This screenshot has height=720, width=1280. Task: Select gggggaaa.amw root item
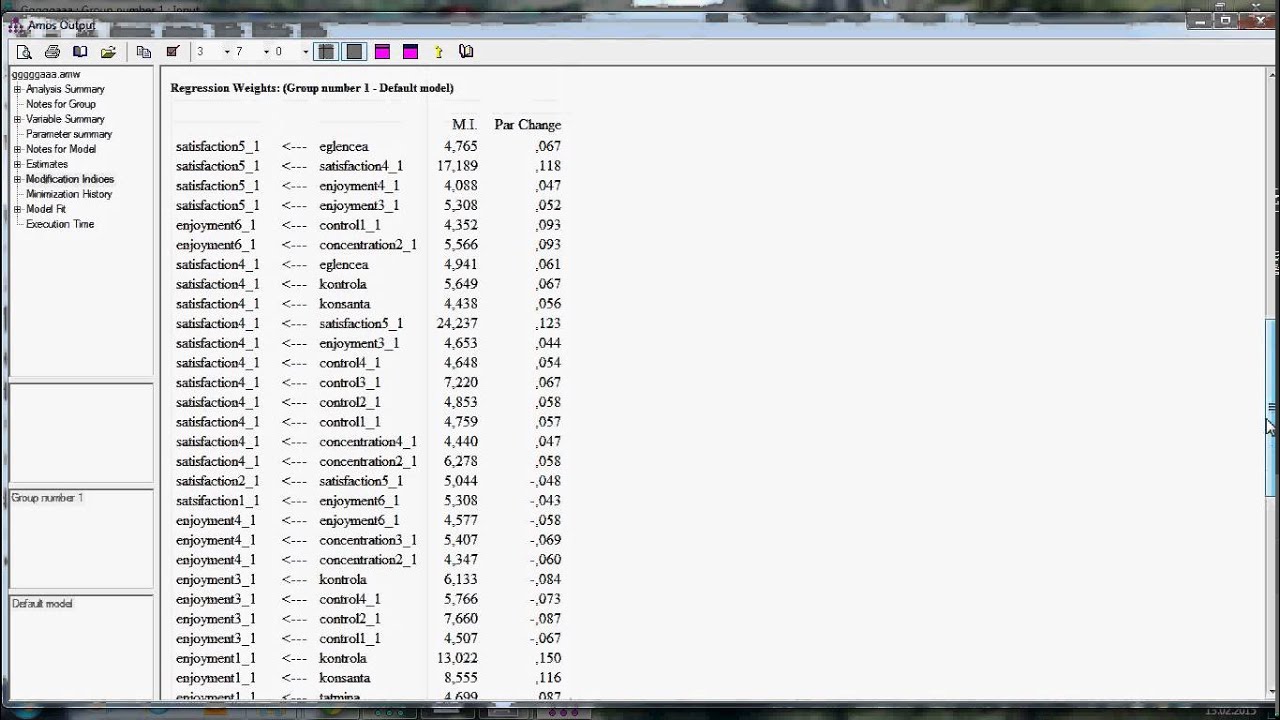[46, 74]
